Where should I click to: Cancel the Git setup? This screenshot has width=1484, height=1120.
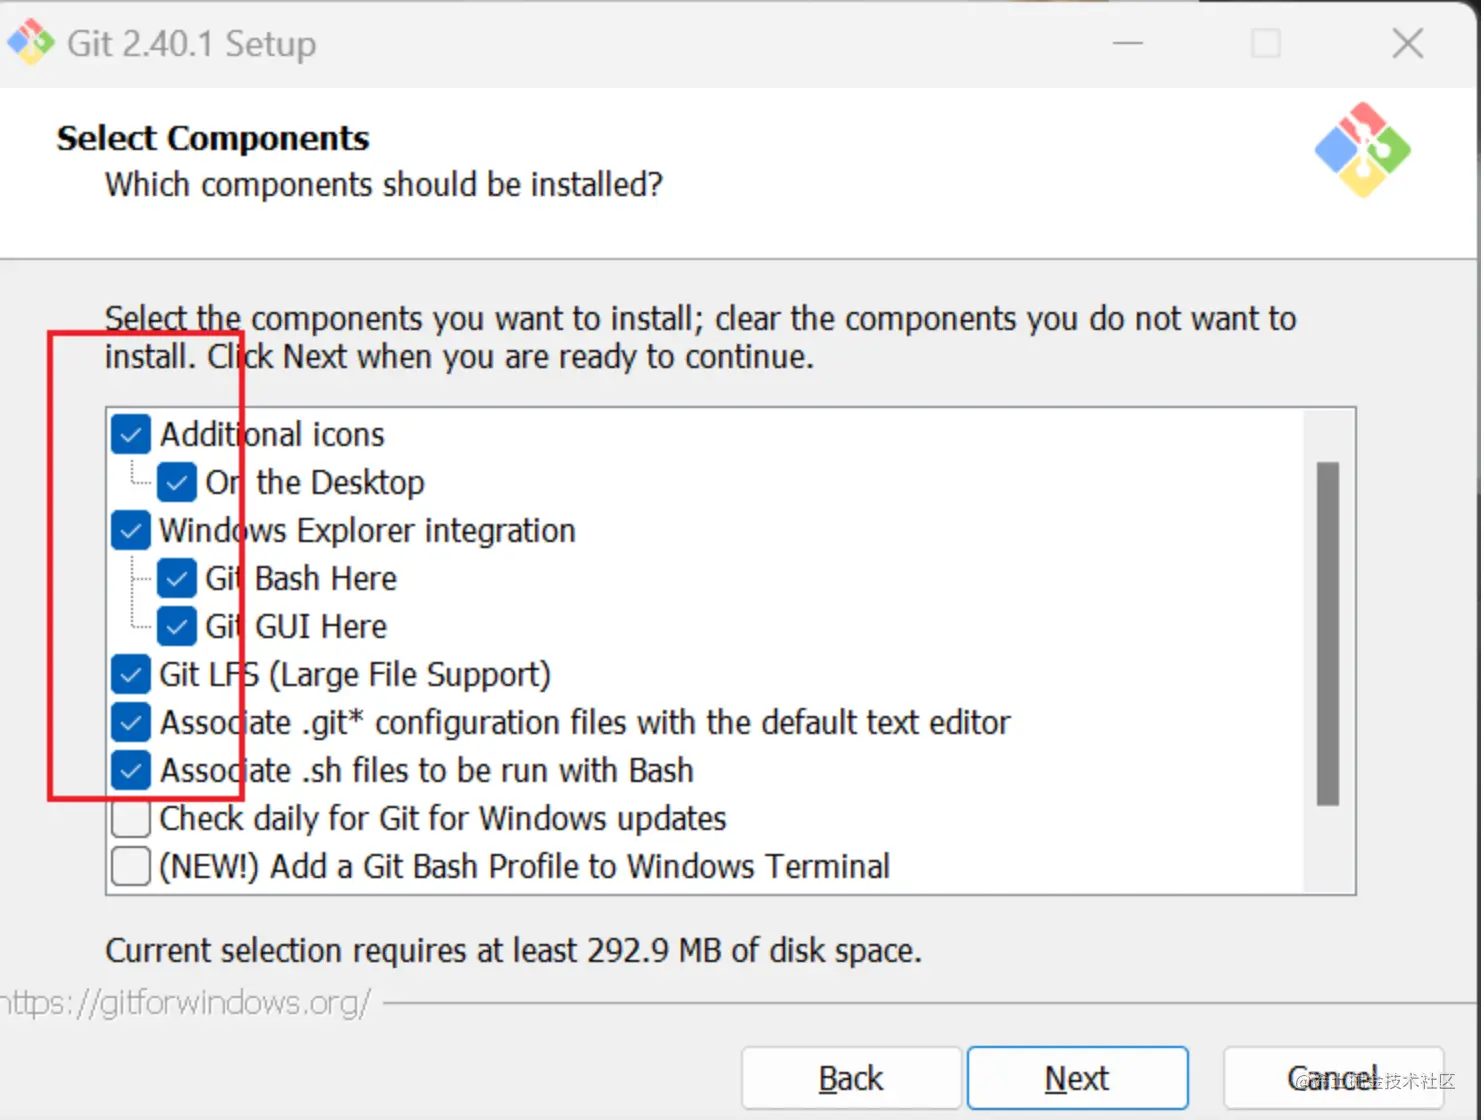1332,1078
